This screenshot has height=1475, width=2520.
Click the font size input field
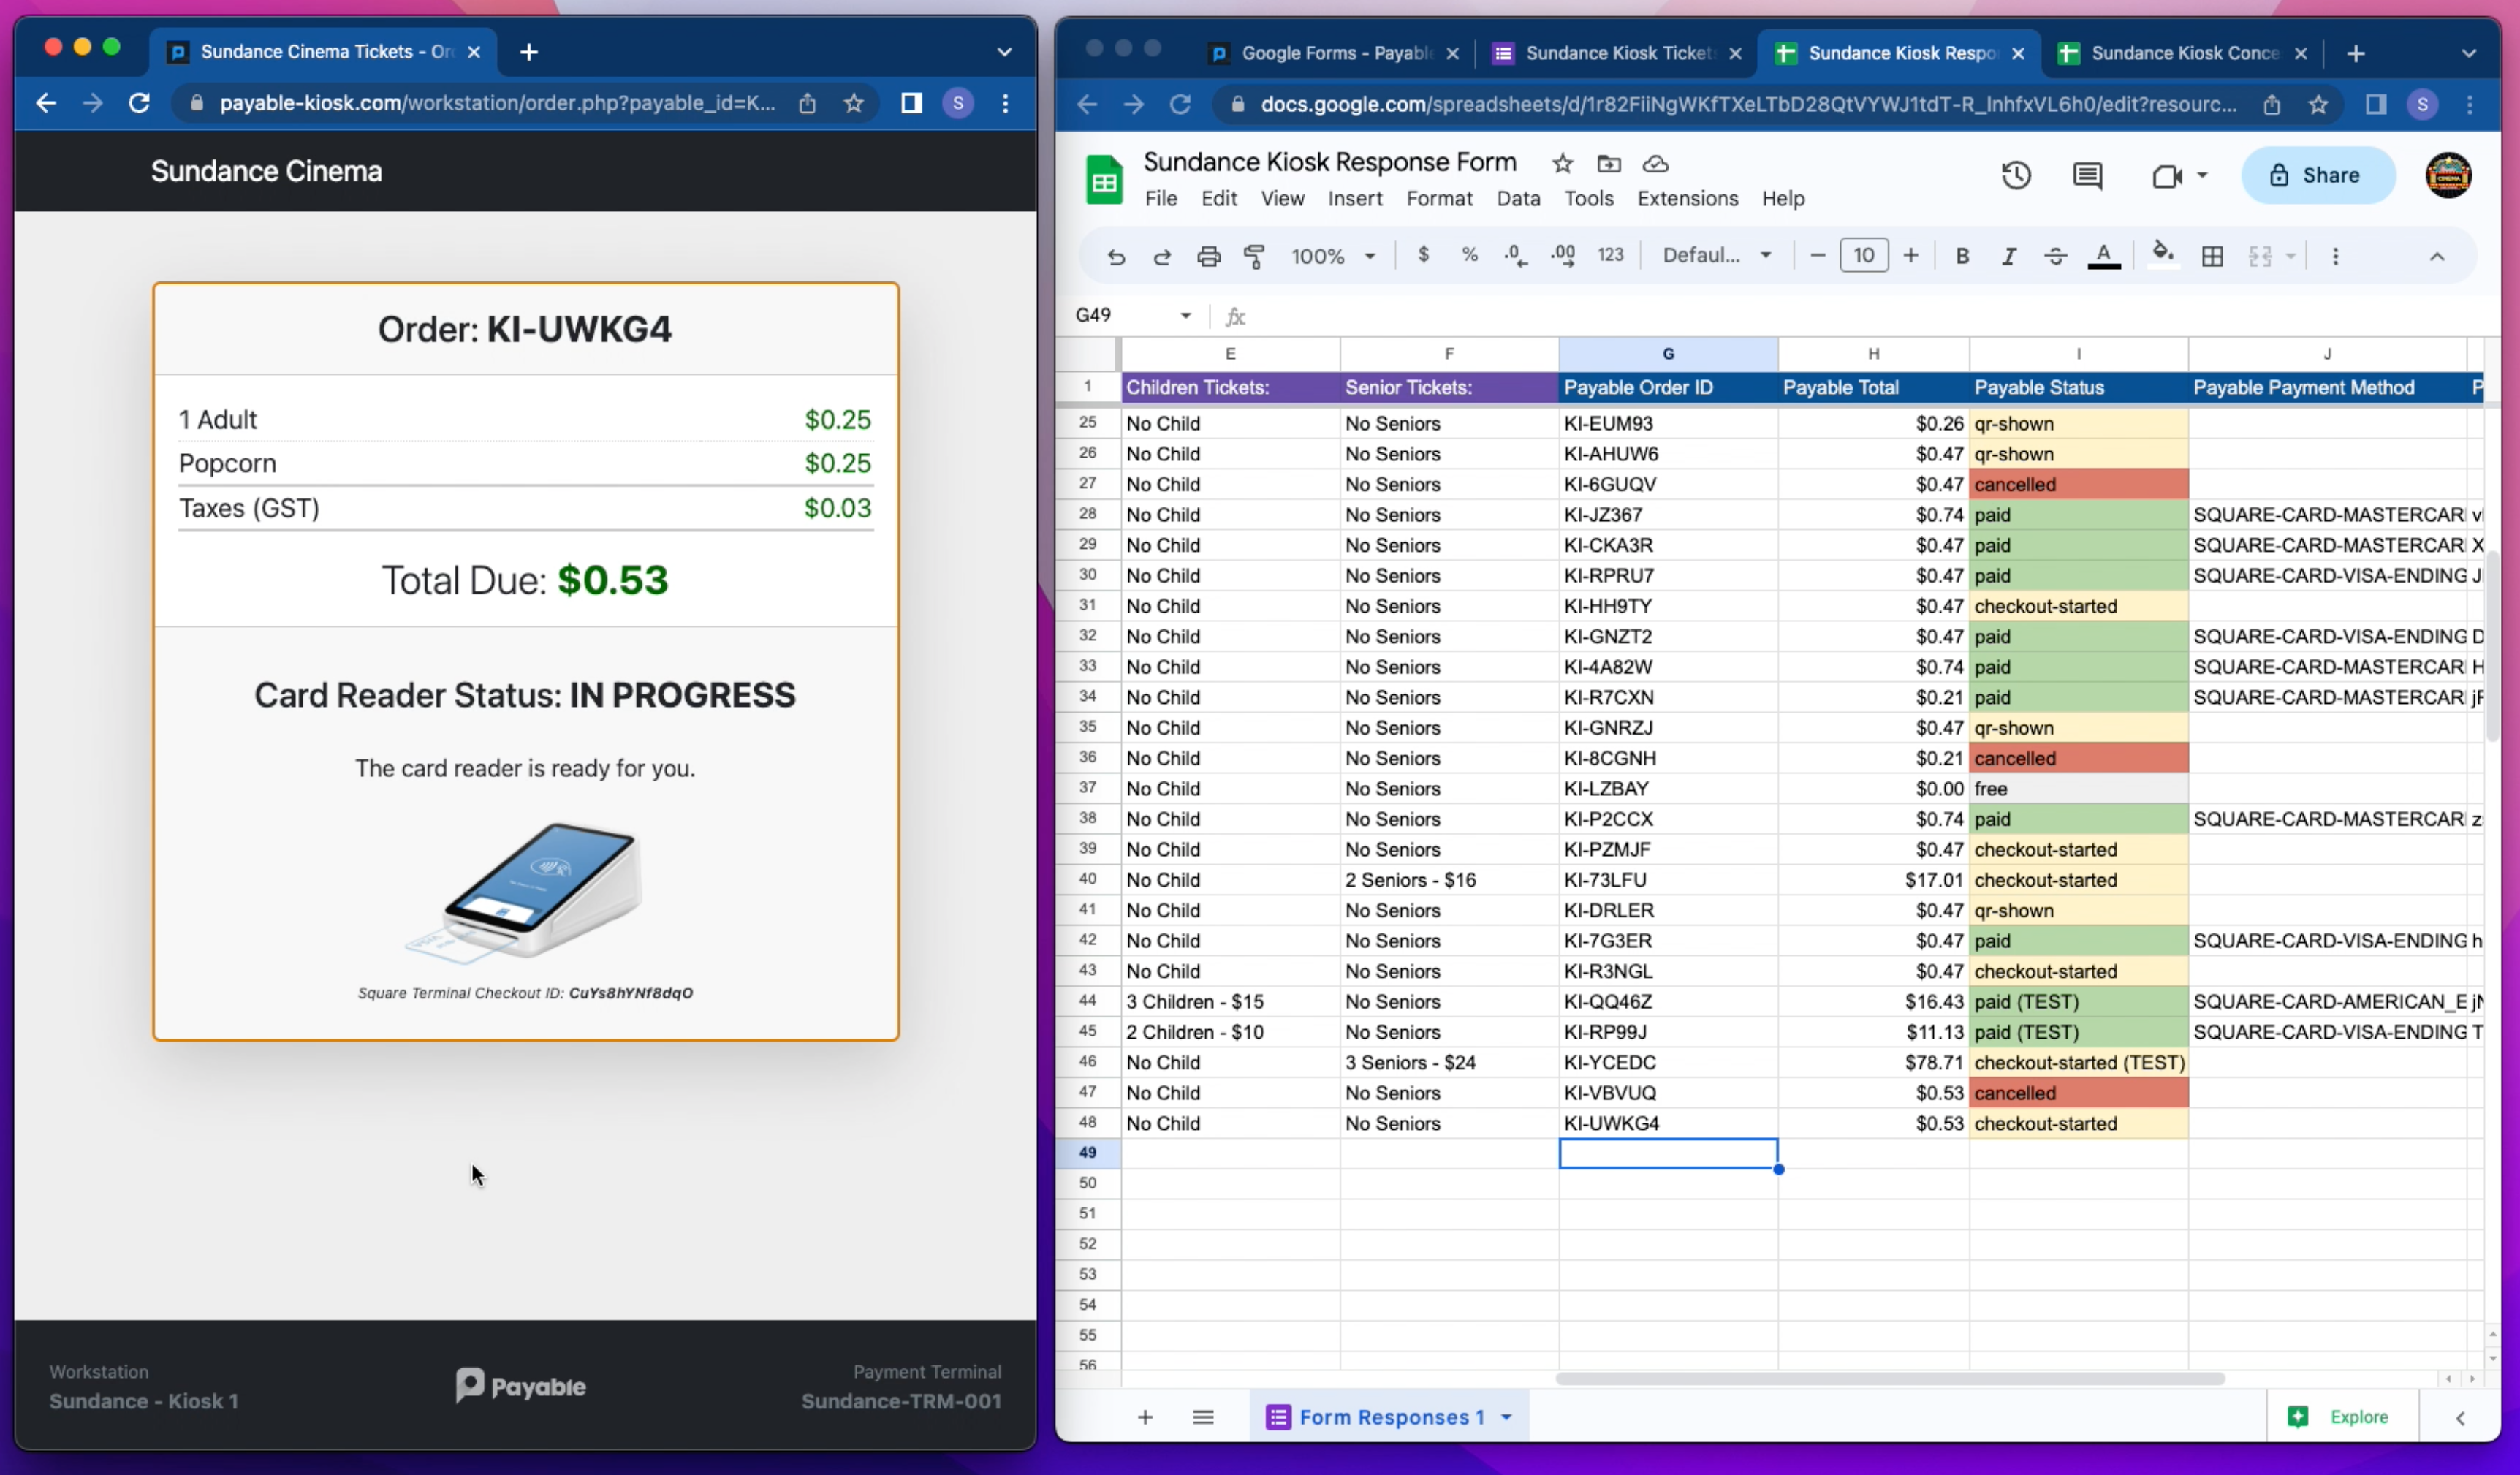[1863, 256]
